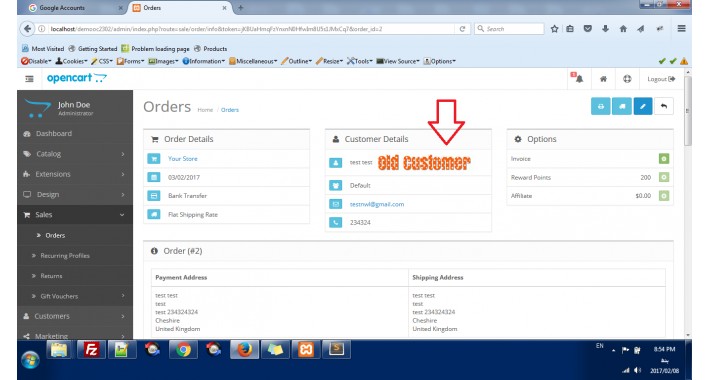Click the print shipping list truck button
This screenshot has width=710, height=380.
coord(622,106)
